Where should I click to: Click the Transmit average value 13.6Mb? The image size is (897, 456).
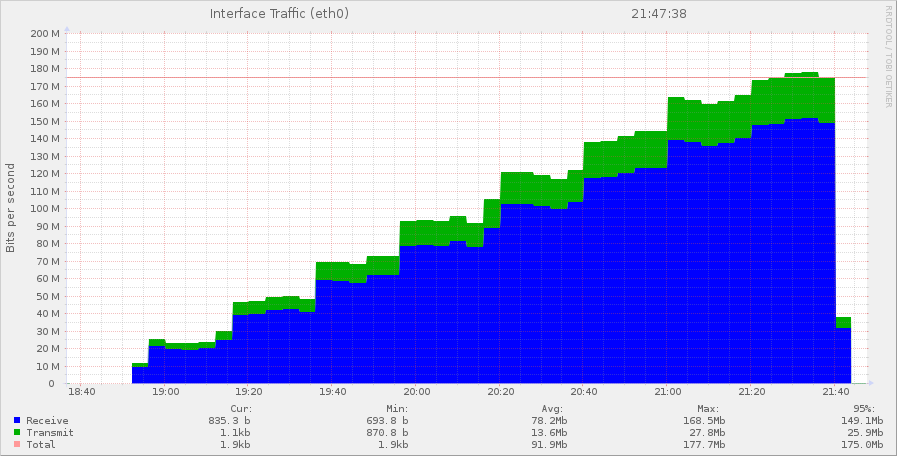(549, 433)
